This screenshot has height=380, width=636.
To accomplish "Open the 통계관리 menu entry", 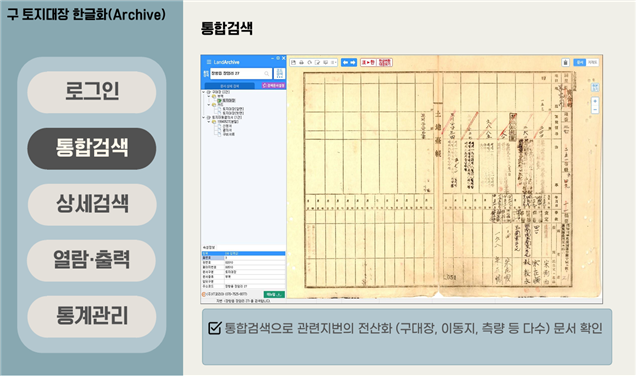I will [92, 316].
